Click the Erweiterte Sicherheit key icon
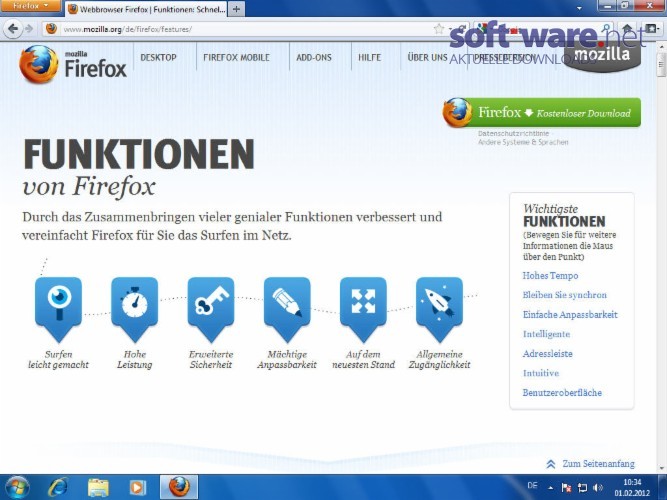The width and height of the screenshot is (667, 500). tap(211, 309)
